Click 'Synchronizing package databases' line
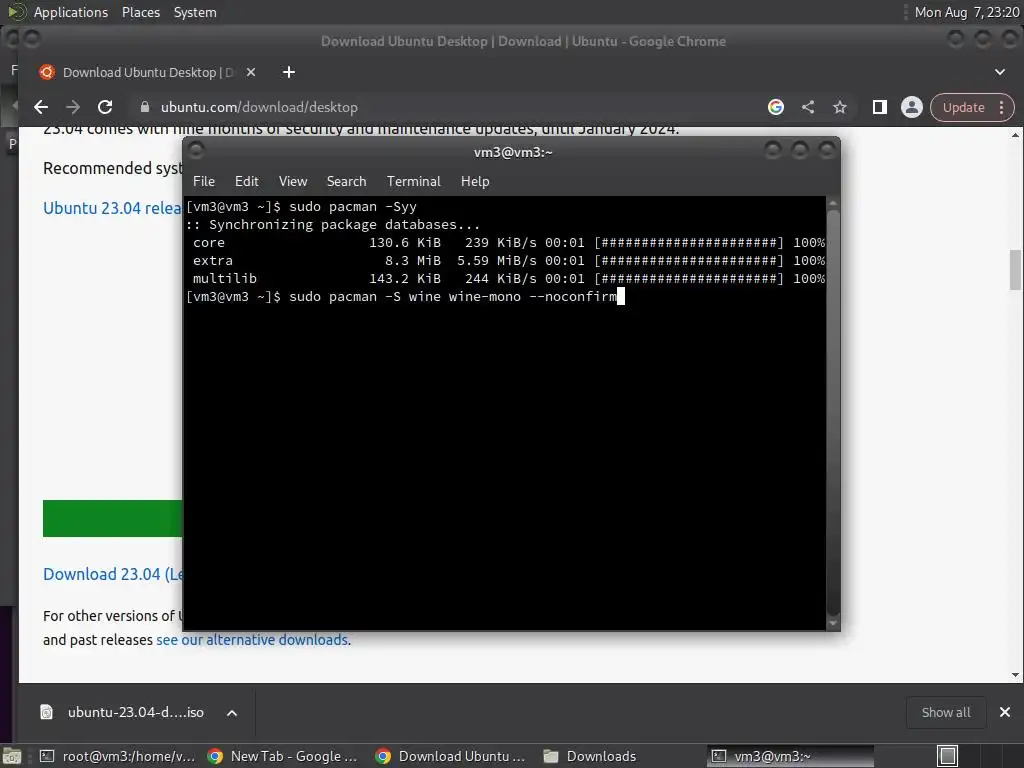This screenshot has height=768, width=1024. click(x=333, y=225)
